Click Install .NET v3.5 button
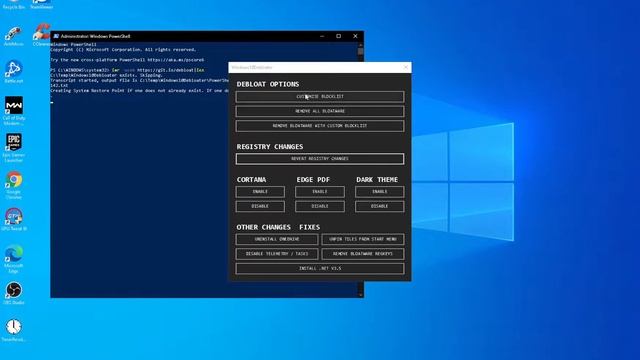This screenshot has height=360, width=640. coord(320,269)
